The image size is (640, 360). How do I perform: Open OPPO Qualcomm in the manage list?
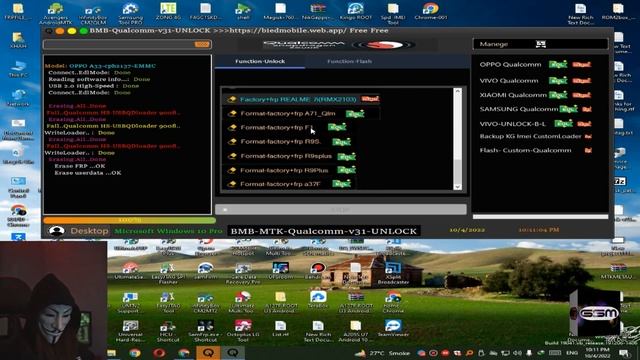(510, 64)
